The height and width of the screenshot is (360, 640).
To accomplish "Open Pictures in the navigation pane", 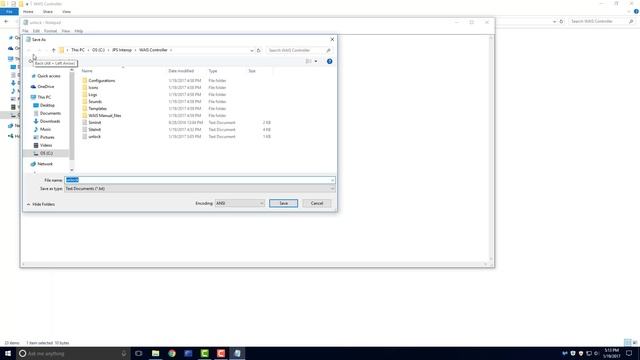I will coord(47,137).
